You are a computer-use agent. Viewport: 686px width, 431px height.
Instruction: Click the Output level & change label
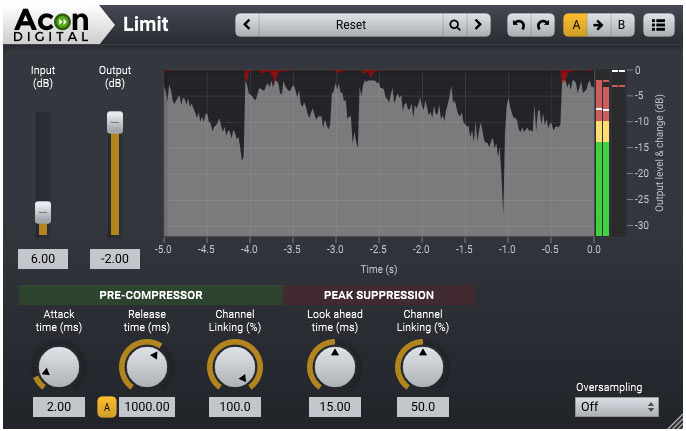click(659, 153)
